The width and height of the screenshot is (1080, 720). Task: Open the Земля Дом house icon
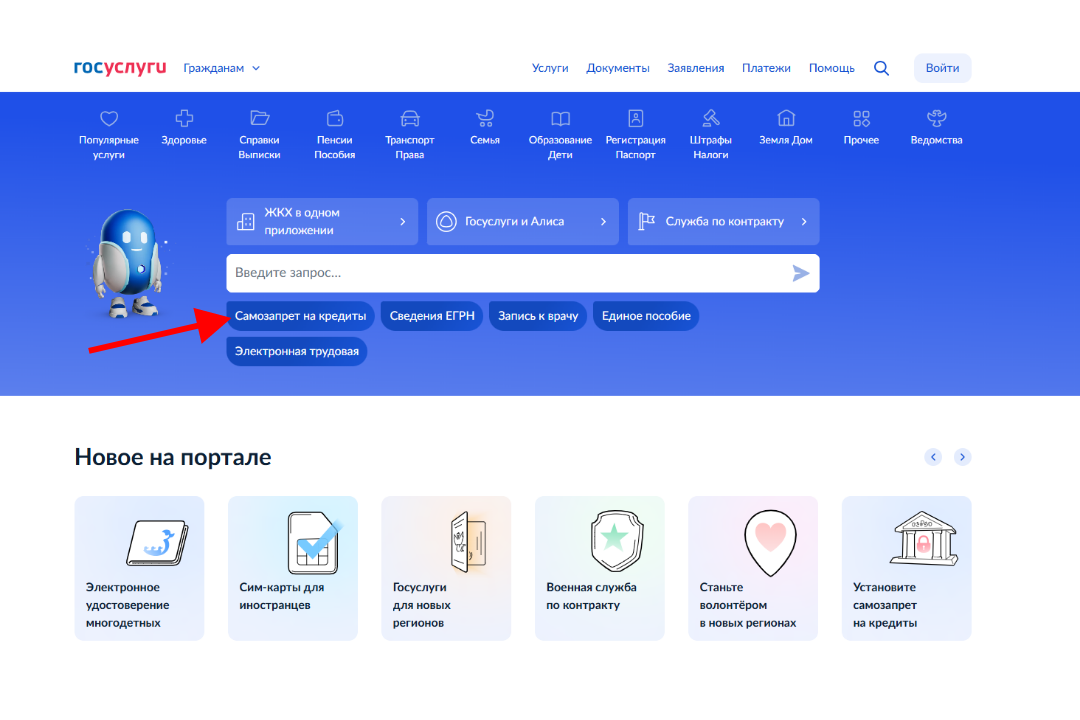[786, 118]
